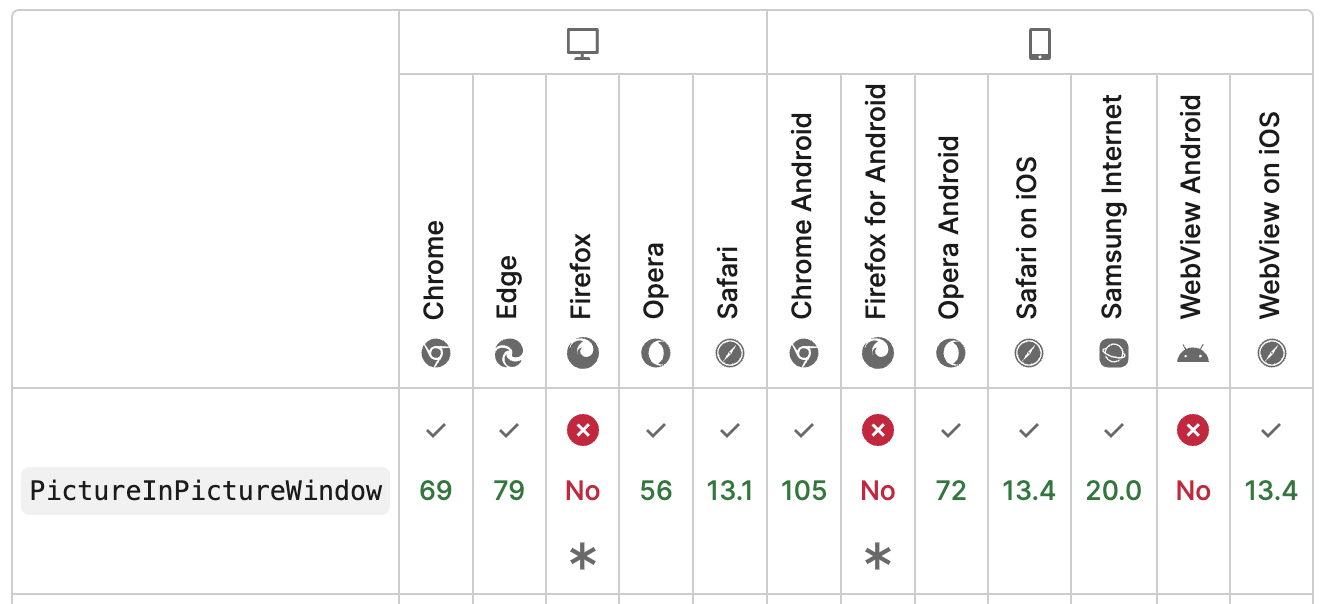The width and height of the screenshot is (1327, 604).
Task: Expand Firefox desktop support notes asterisk
Action: coord(583,558)
